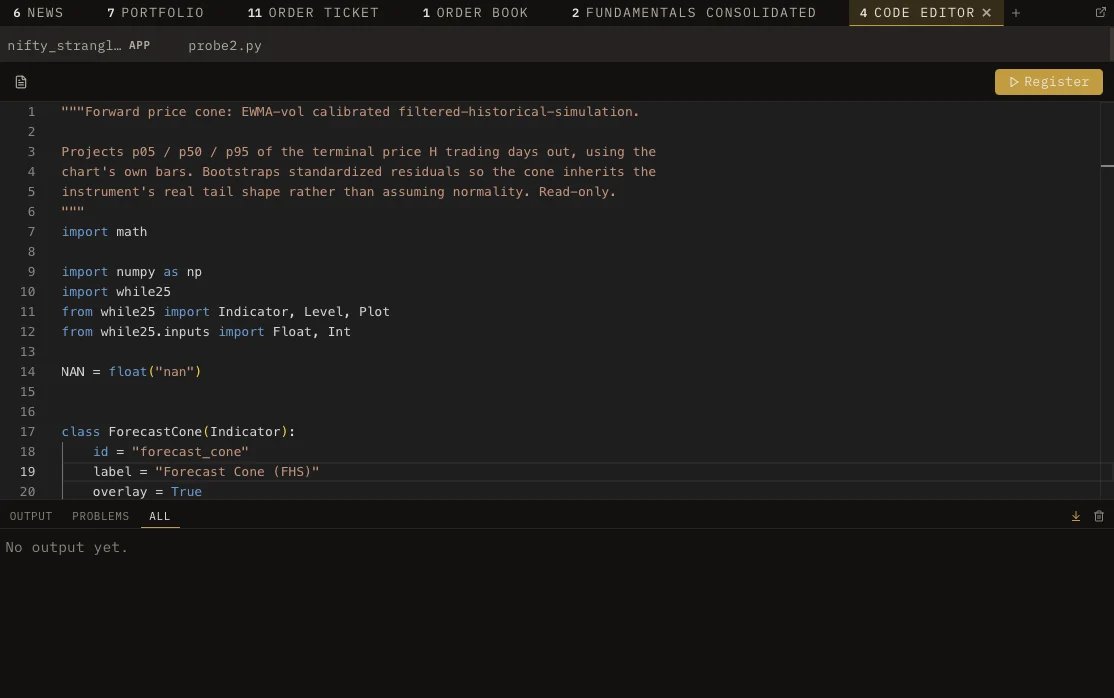
Task: Click the 'Projects p05 / p50 / p95' line
Action: pyautogui.click(x=358, y=151)
